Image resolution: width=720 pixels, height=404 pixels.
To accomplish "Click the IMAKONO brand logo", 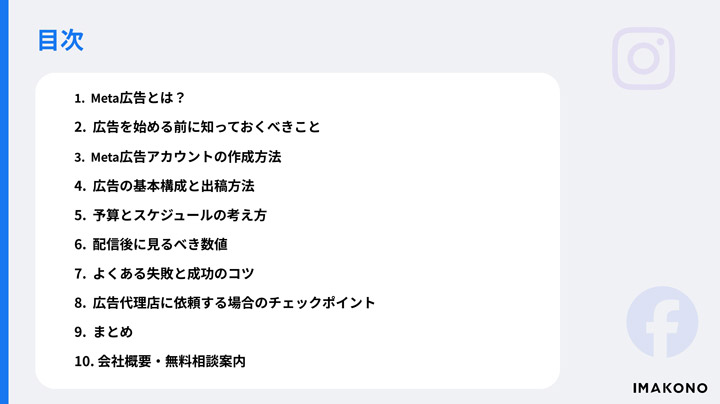I will click(x=670, y=388).
